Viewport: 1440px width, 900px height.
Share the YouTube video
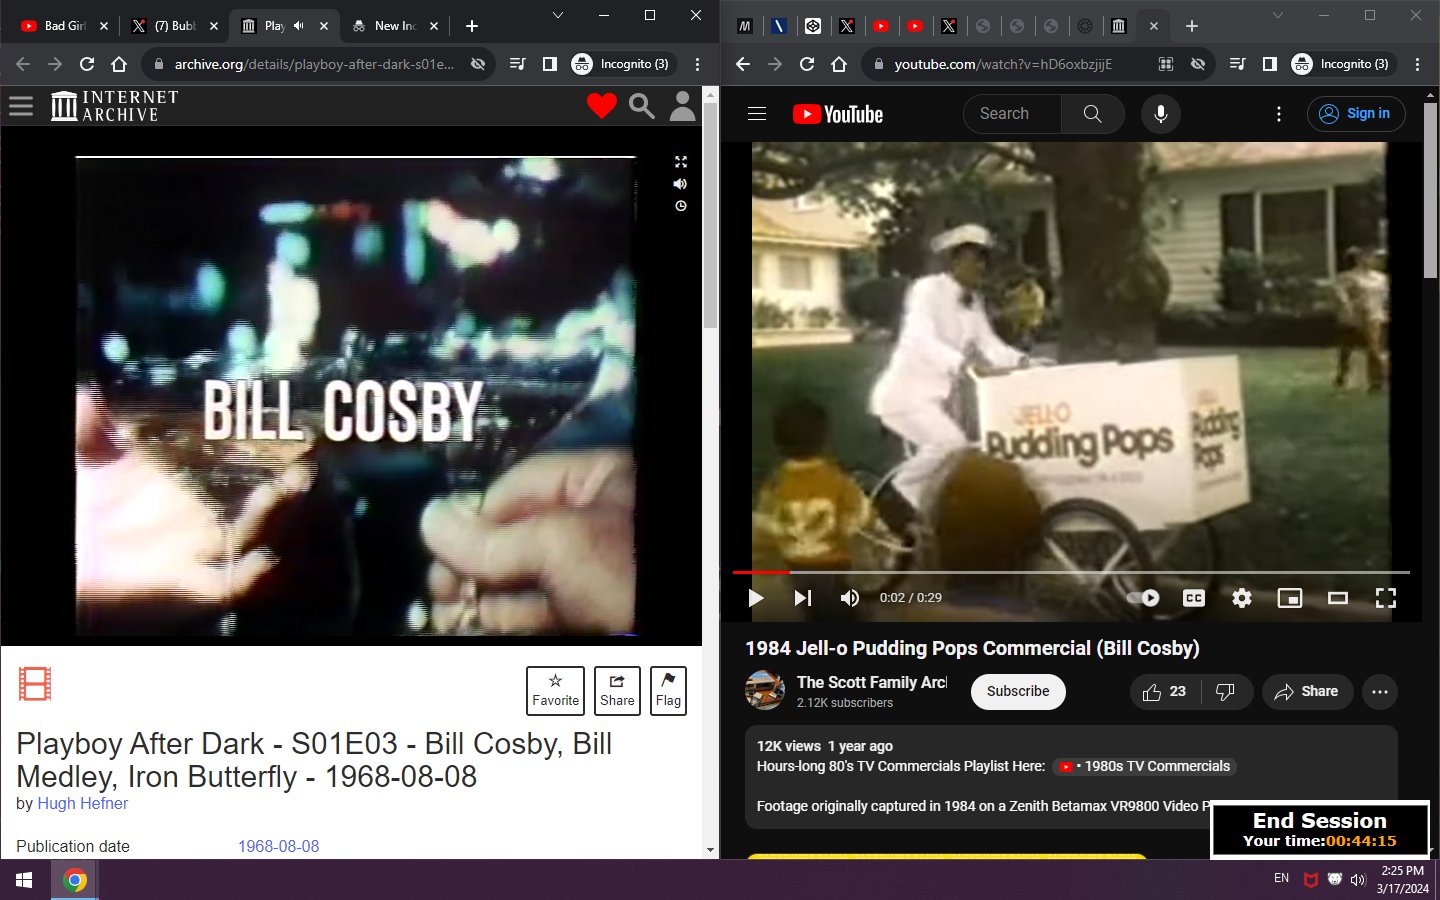(x=1307, y=691)
